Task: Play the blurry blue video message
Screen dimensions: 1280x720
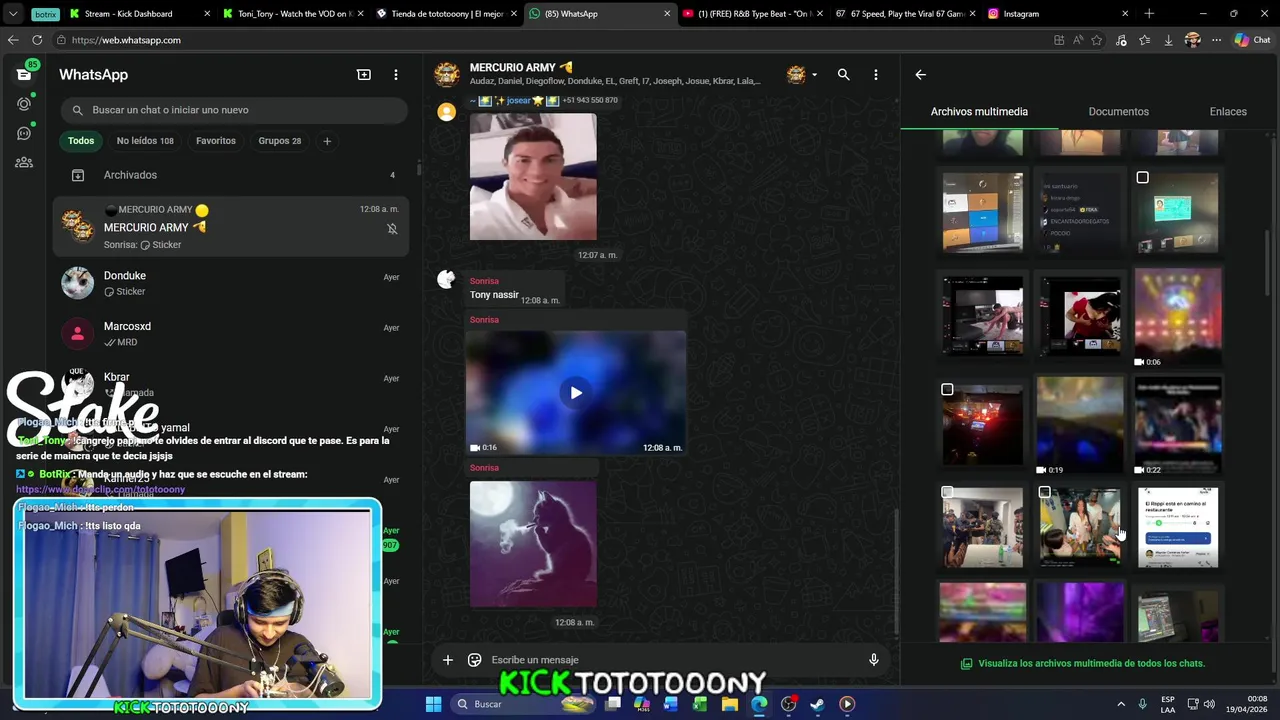Action: tap(576, 393)
